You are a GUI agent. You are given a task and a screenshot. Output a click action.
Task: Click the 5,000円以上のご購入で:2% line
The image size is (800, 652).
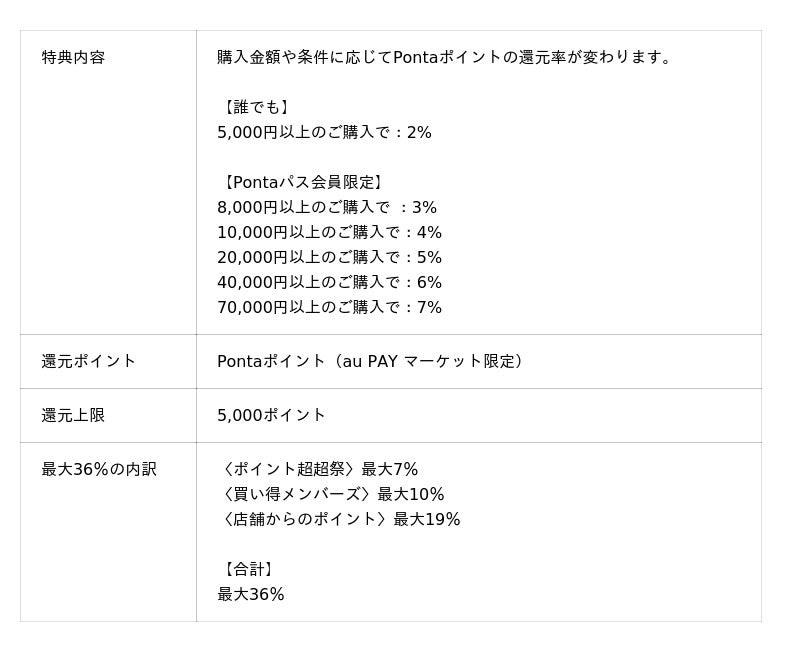pos(324,133)
